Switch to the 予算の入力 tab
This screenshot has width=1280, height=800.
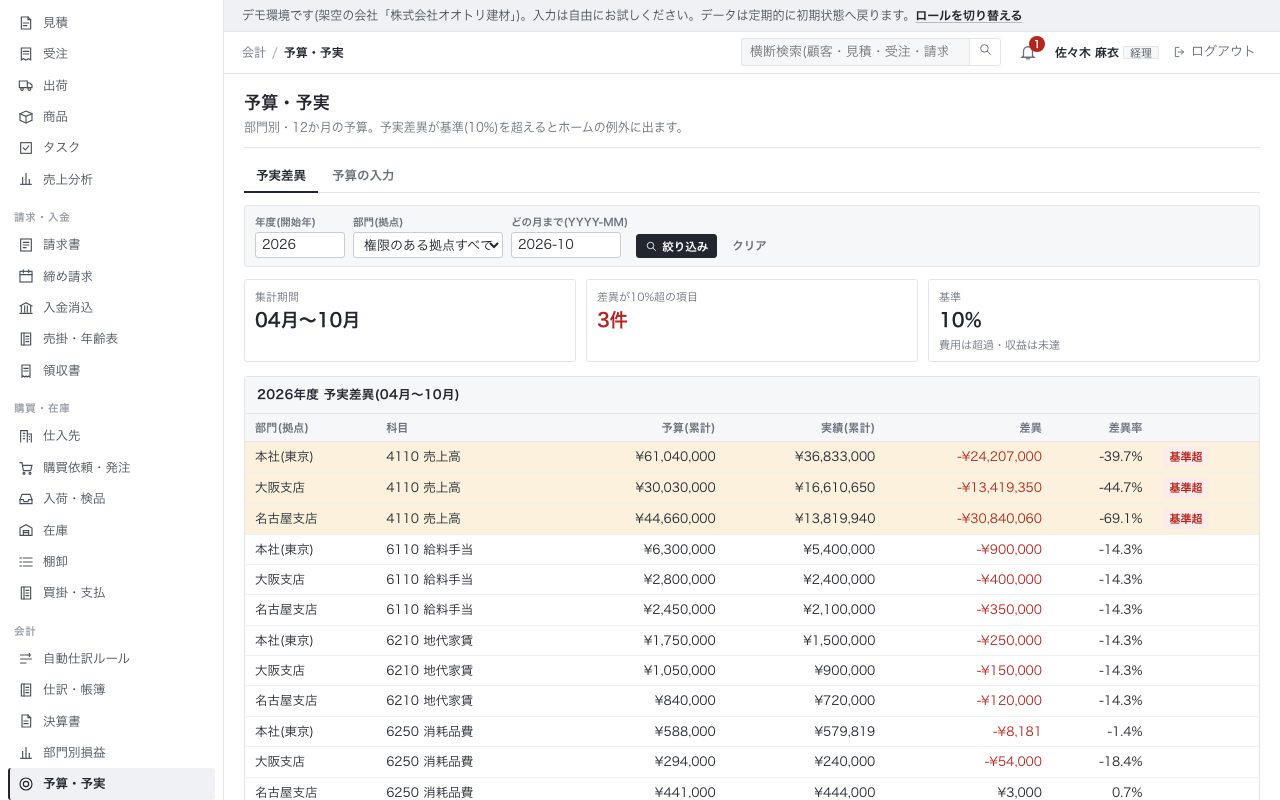pos(363,176)
